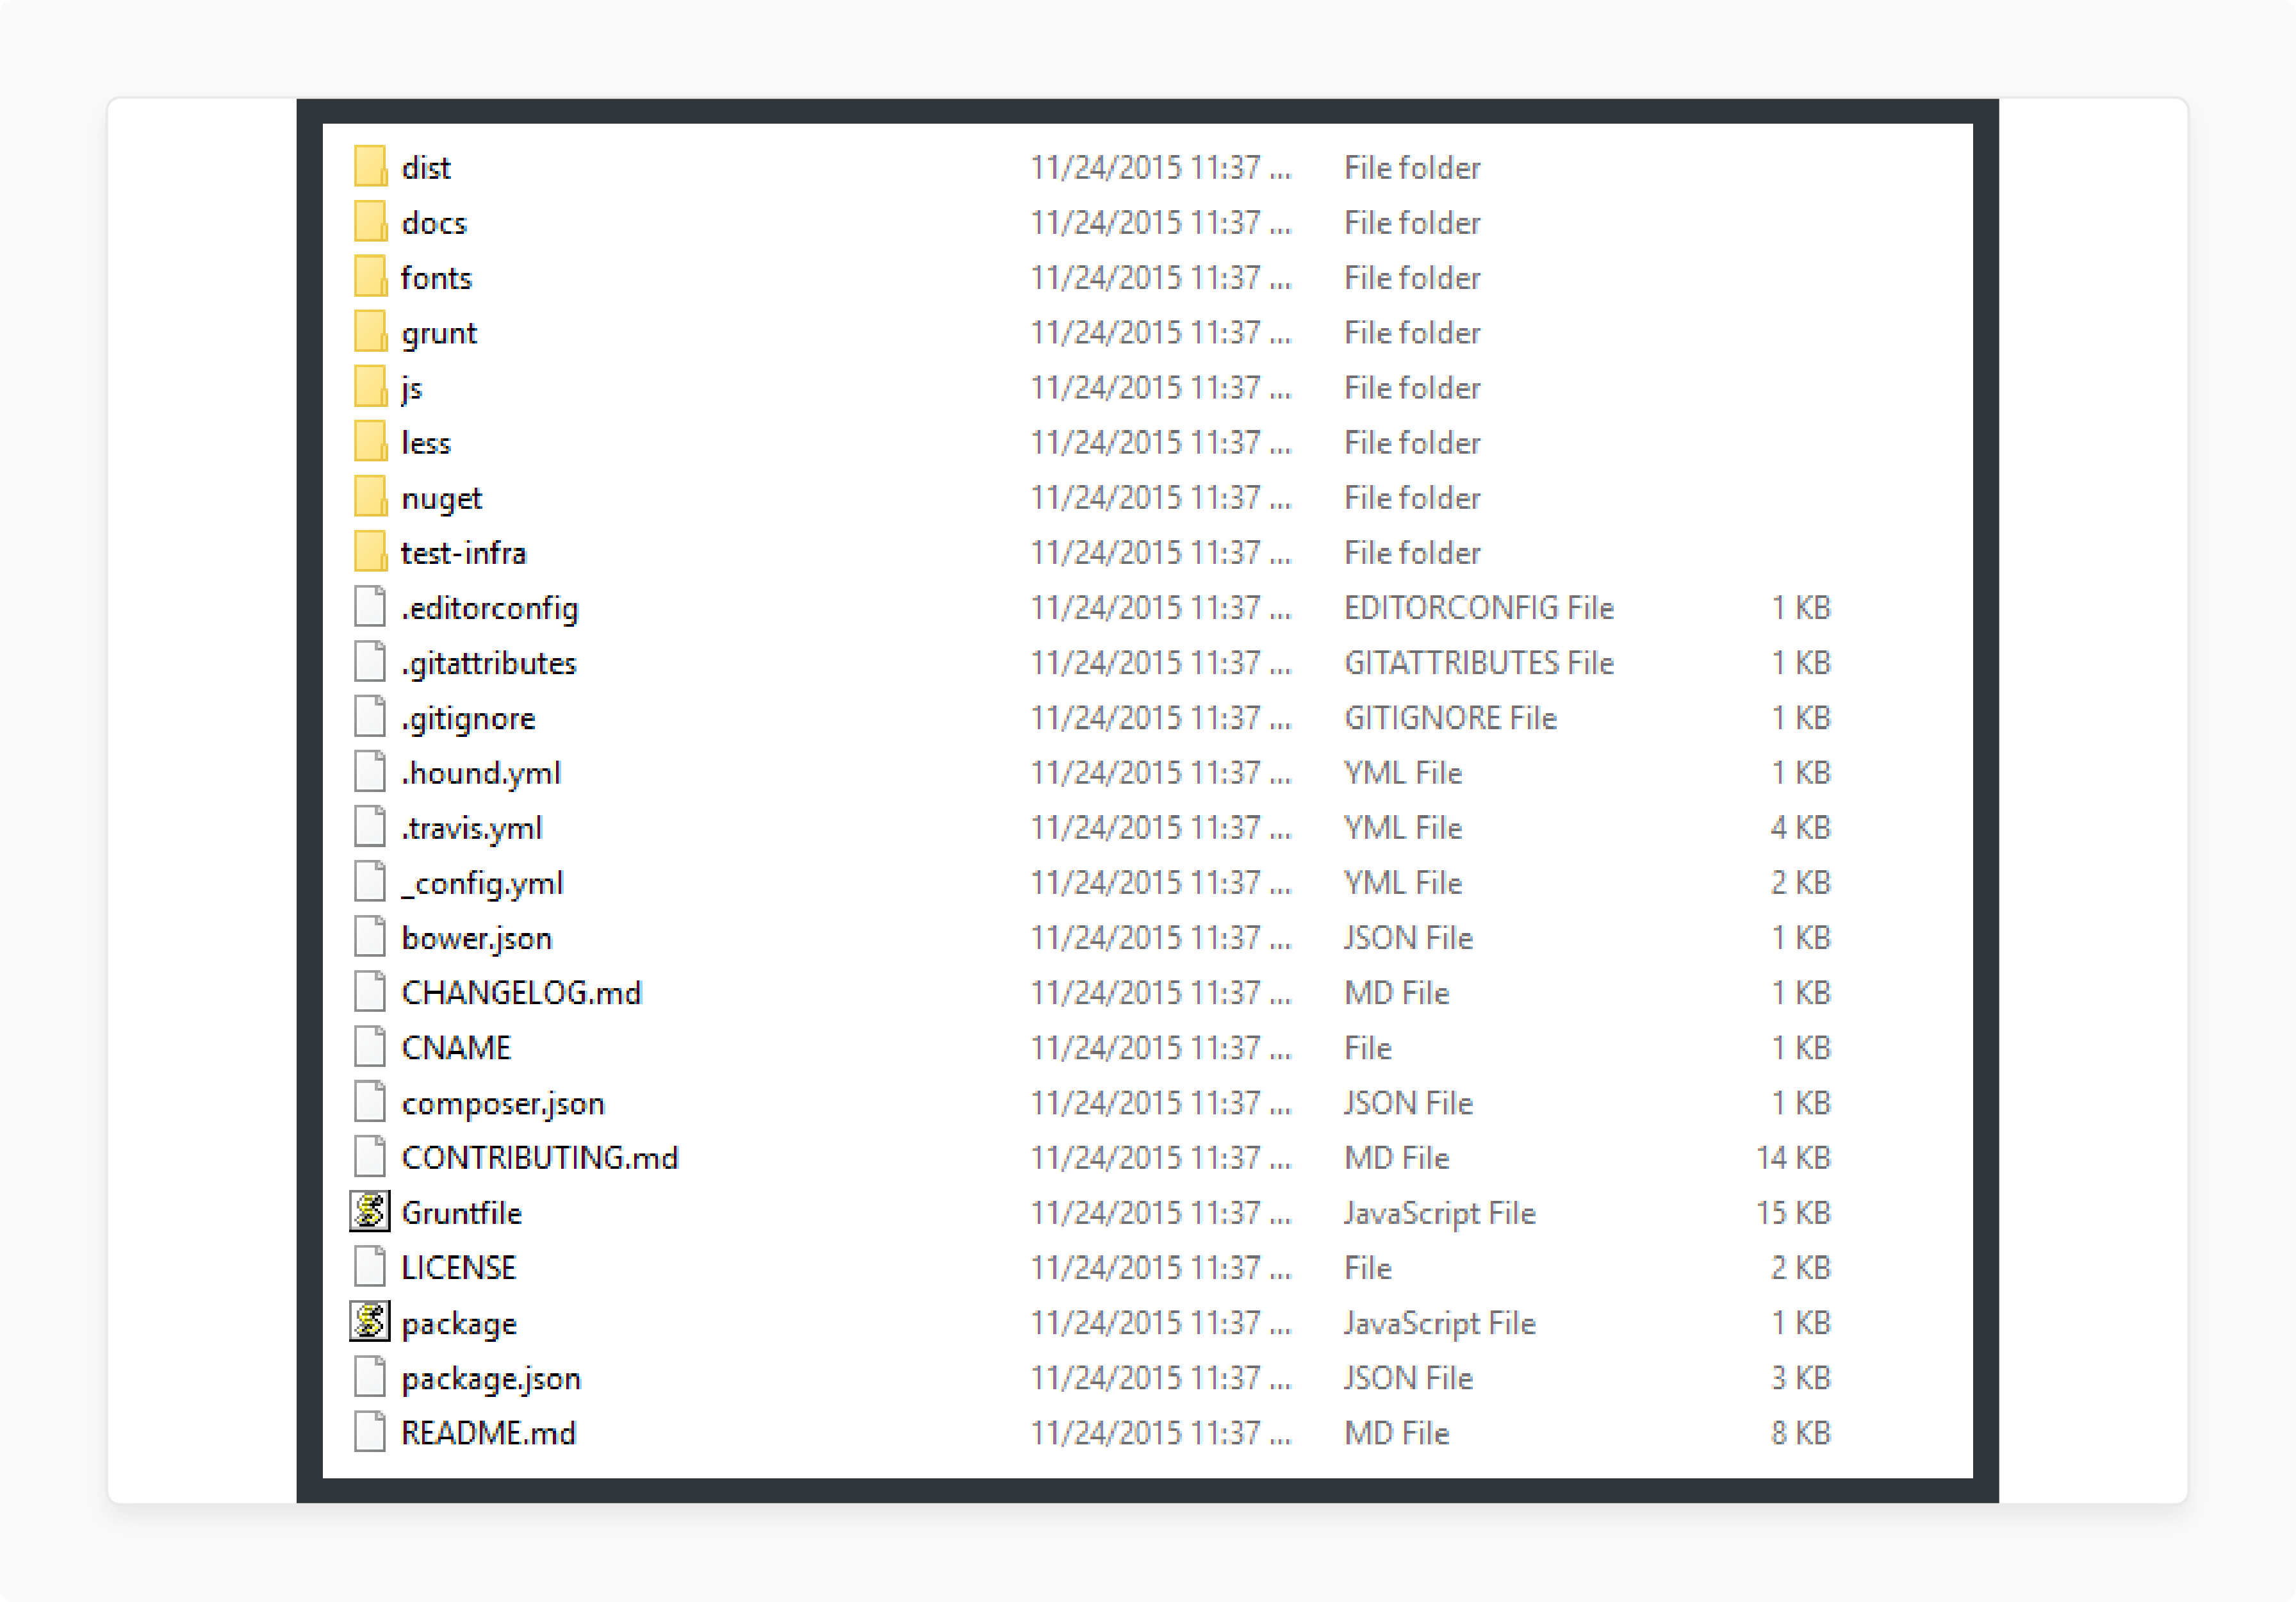This screenshot has width=2296, height=1602.
Task: Click the 14 KB size value
Action: point(1793,1157)
